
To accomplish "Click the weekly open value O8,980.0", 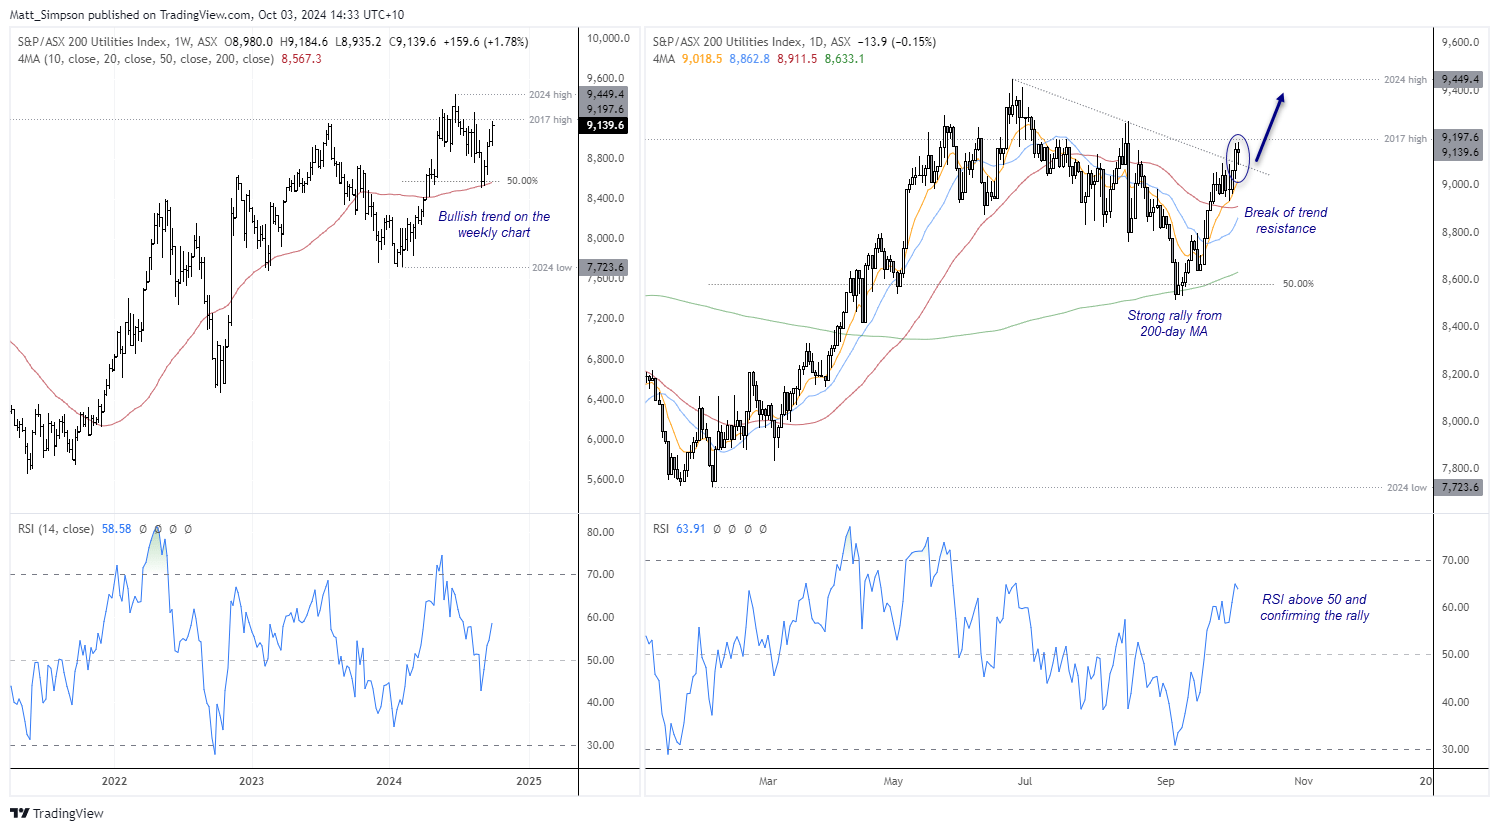I will click(248, 42).
